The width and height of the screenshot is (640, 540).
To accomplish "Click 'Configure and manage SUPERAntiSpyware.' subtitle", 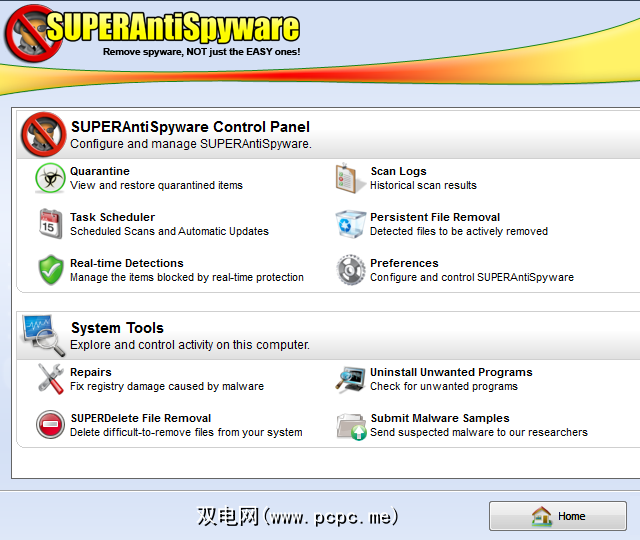I will coord(191,144).
